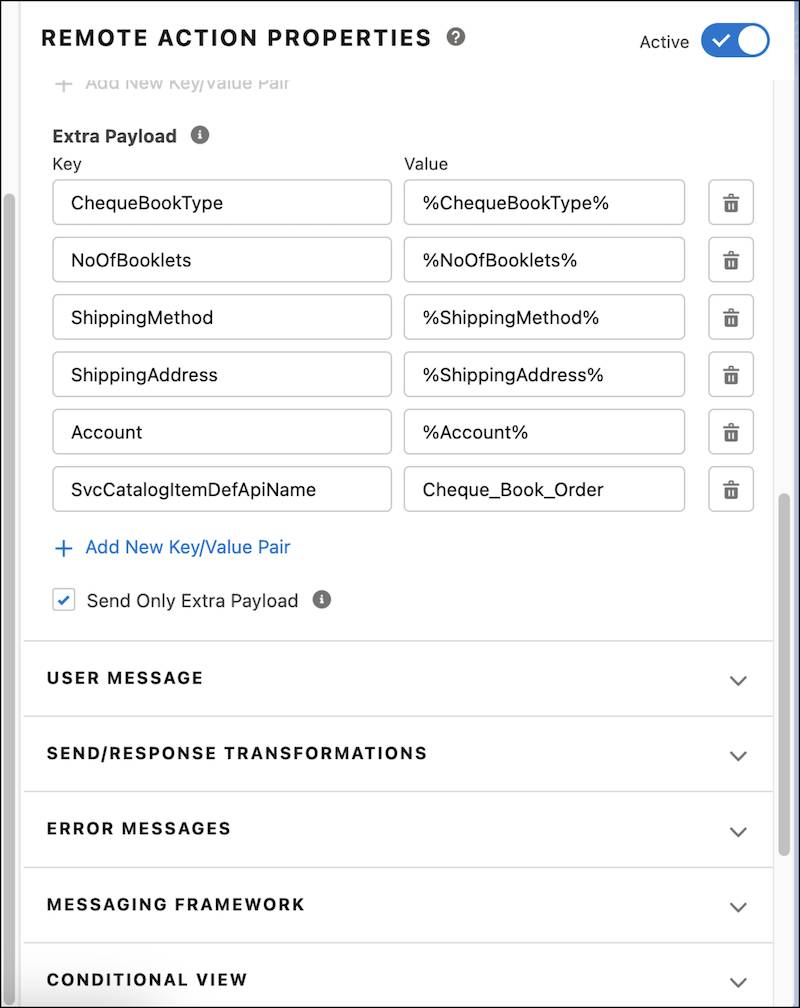Delete the ChequeBookType key/value pair

(729, 202)
